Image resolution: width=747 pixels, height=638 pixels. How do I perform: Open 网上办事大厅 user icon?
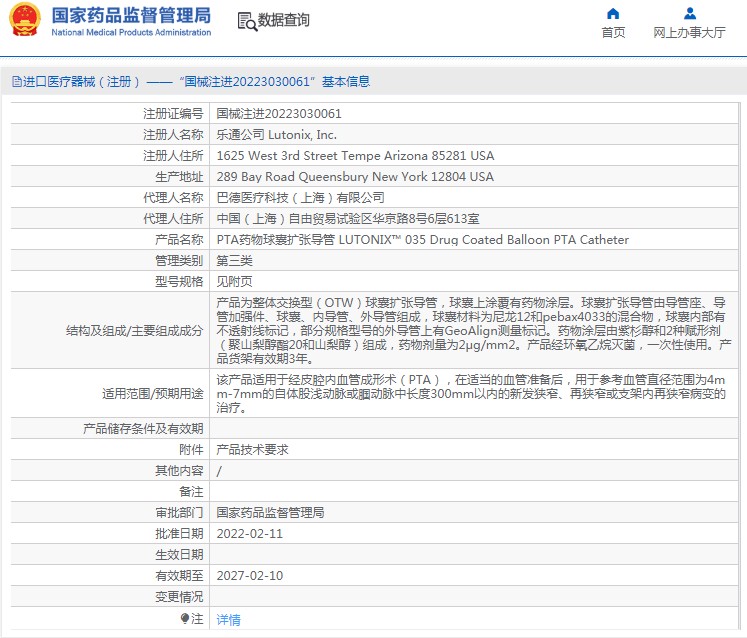(x=689, y=13)
